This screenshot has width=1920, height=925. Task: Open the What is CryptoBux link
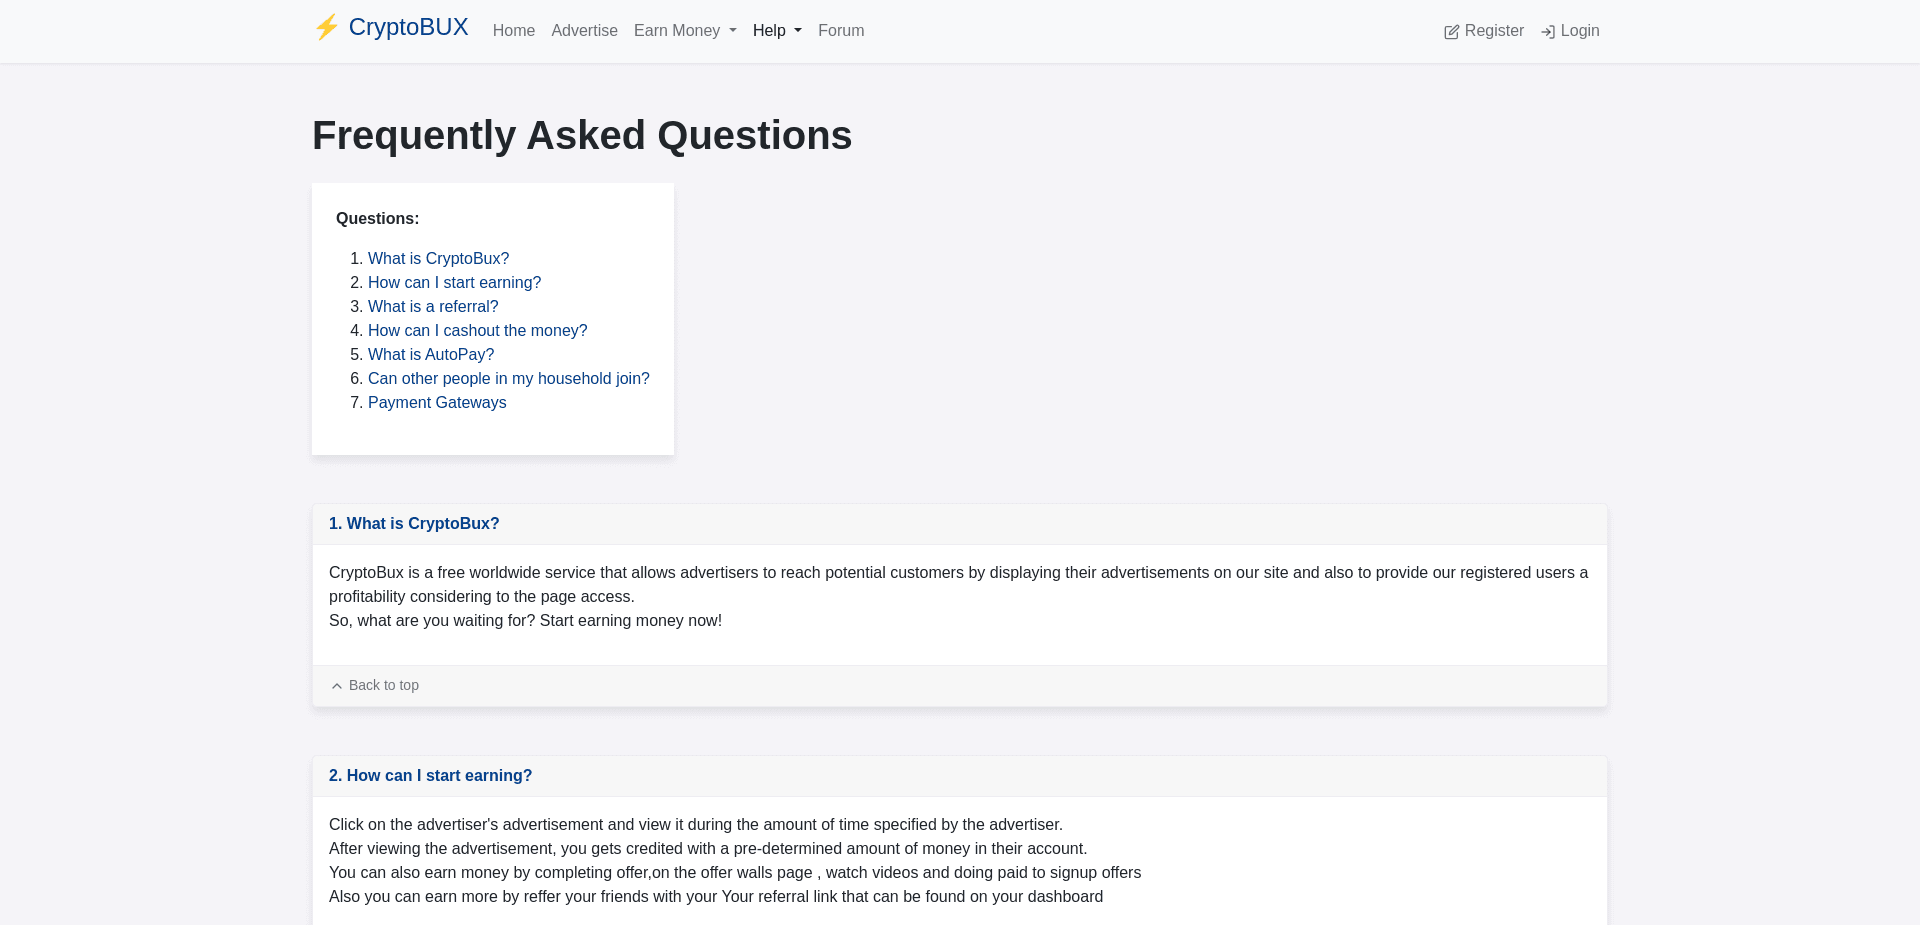click(438, 258)
